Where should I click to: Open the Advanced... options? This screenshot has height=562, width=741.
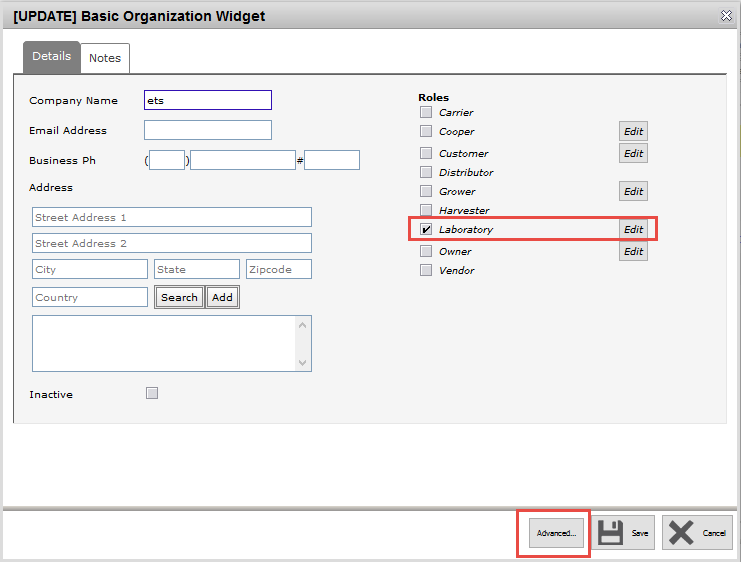coord(556,533)
